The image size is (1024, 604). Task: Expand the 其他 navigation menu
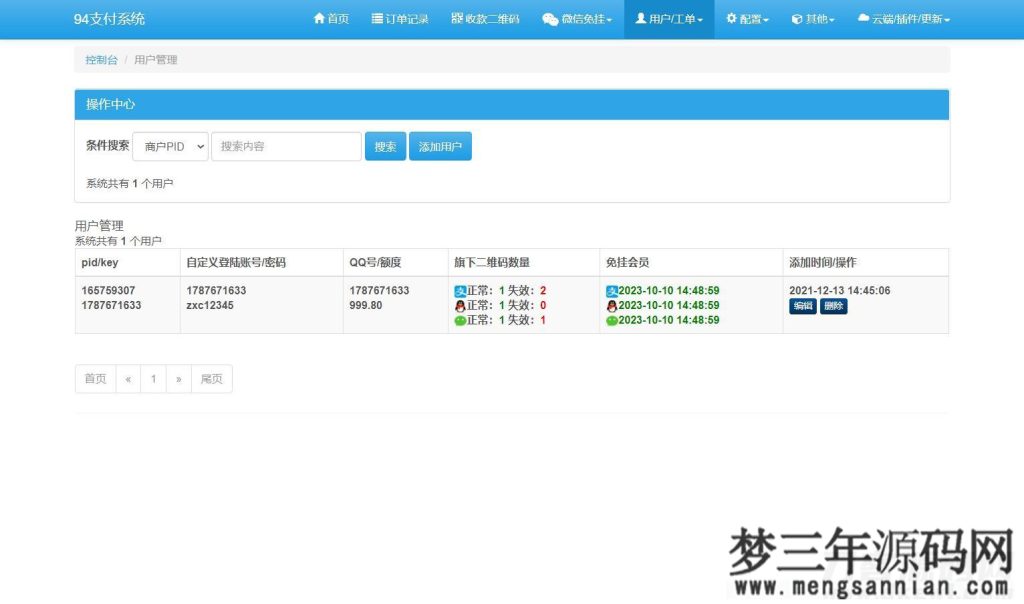pos(812,18)
